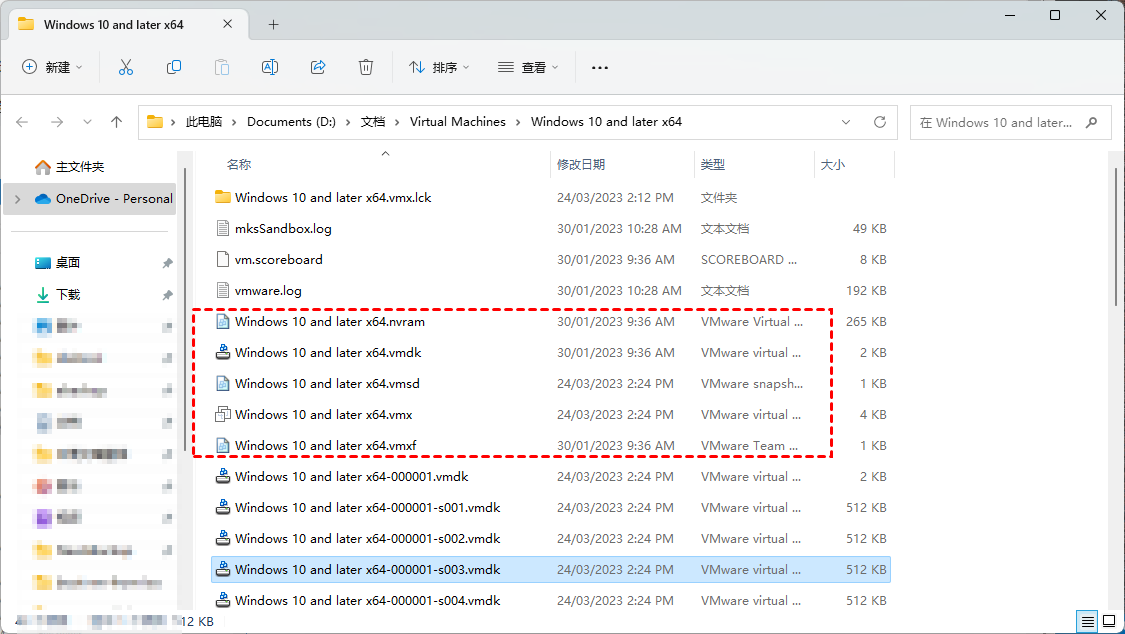Viewport: 1125px width, 634px height.
Task: Click the x64.vmsd file icon
Action: (223, 383)
